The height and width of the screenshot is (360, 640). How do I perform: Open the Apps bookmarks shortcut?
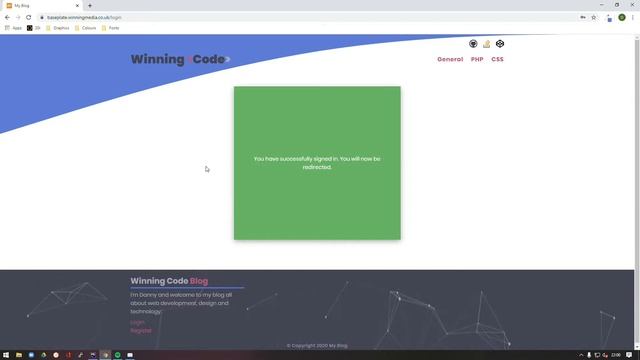click(13, 28)
